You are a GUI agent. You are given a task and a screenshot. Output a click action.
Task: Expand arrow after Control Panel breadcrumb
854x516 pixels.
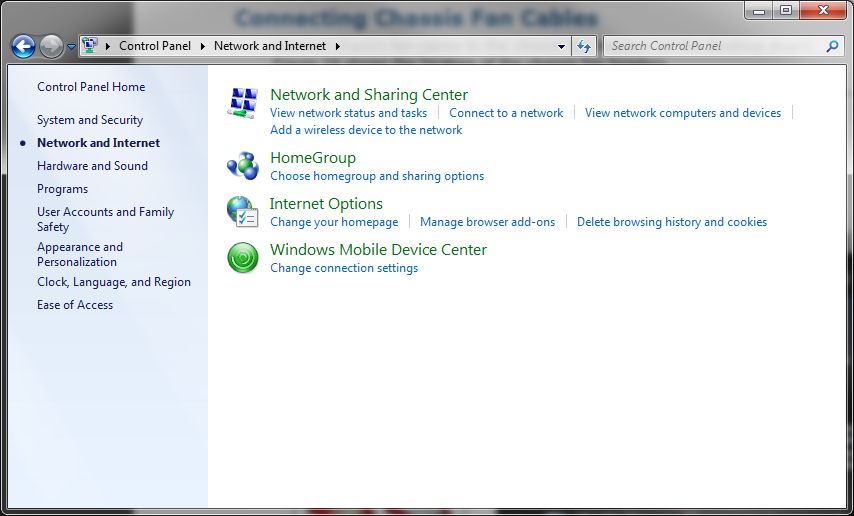click(203, 46)
